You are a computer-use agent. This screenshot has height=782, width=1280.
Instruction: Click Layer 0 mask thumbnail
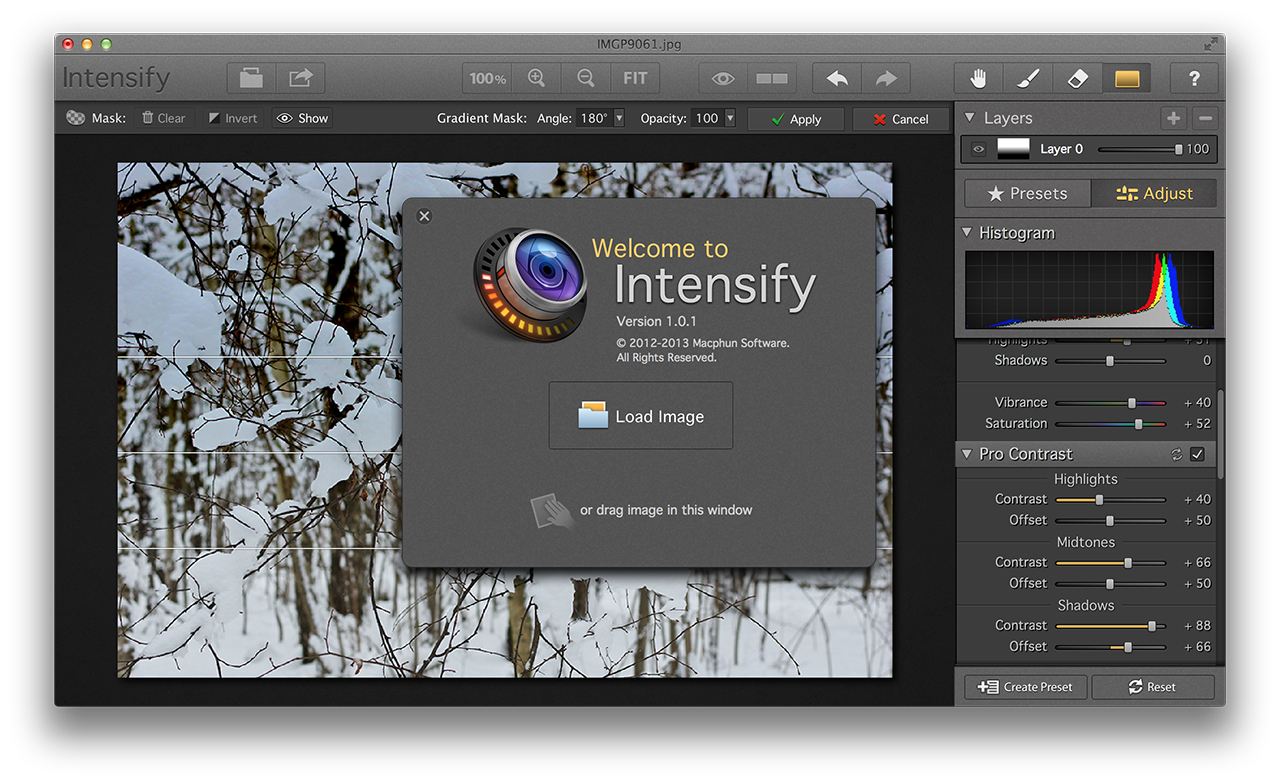point(1013,149)
